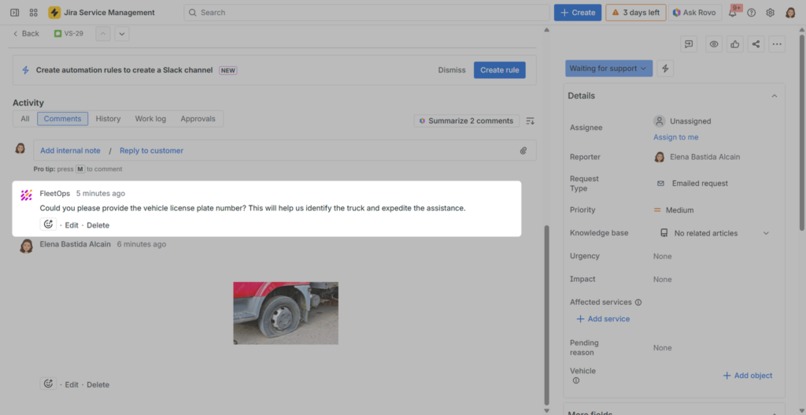The image size is (806, 415).
Task: Open the app switcher grid icon
Action: (x=33, y=12)
